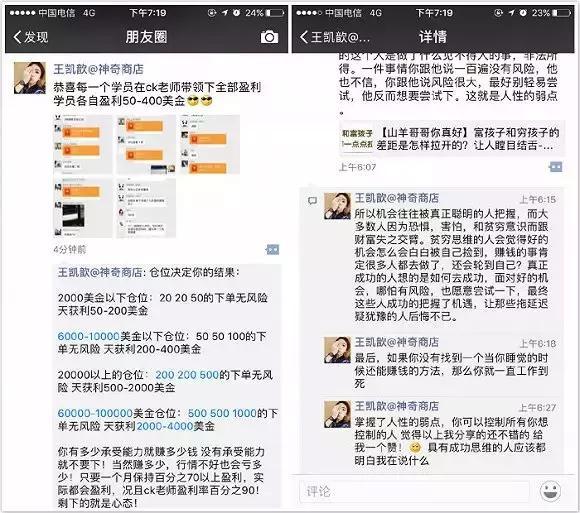This screenshot has height=513, width=580.
Task: Tap the 6000-10000 blue number link
Action: 88,336
